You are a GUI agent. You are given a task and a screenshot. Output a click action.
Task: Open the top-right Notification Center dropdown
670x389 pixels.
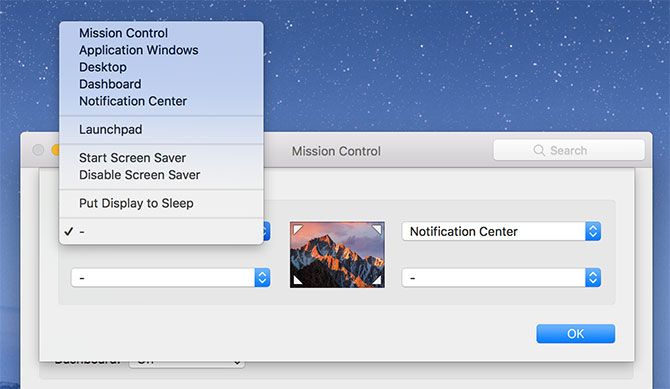click(501, 231)
